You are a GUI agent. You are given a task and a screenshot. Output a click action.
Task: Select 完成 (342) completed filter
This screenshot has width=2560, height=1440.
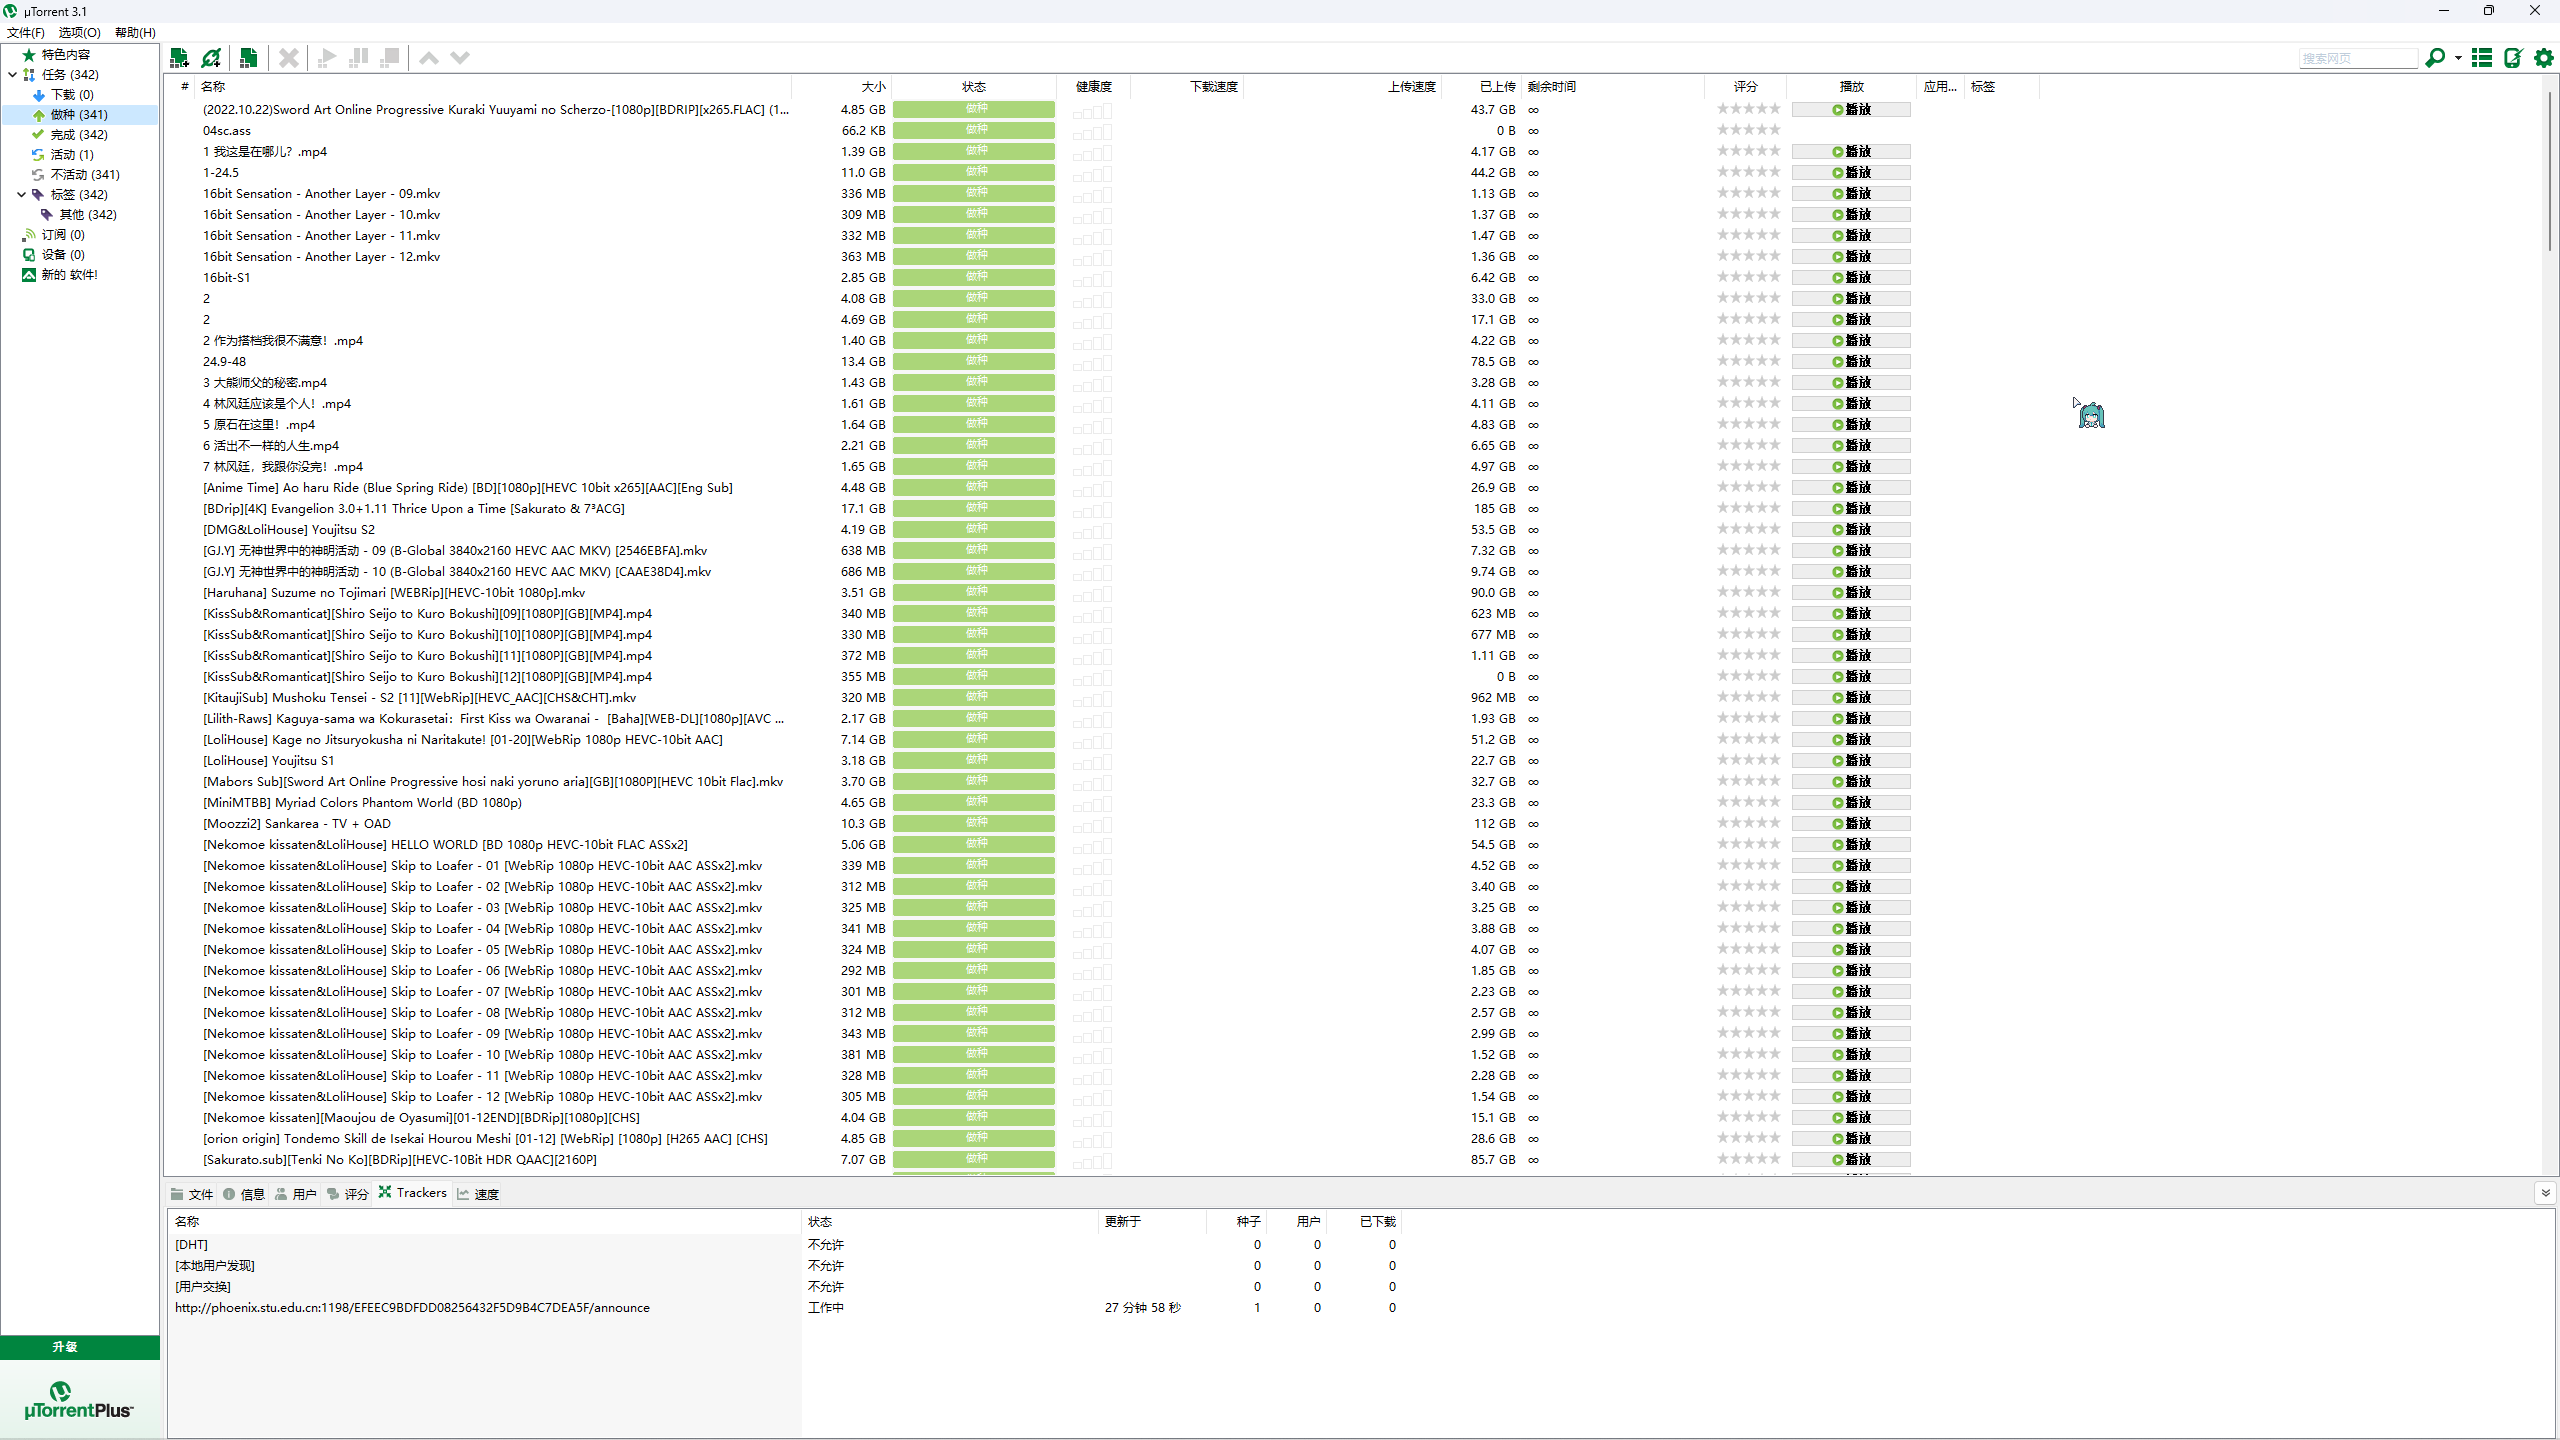[79, 135]
